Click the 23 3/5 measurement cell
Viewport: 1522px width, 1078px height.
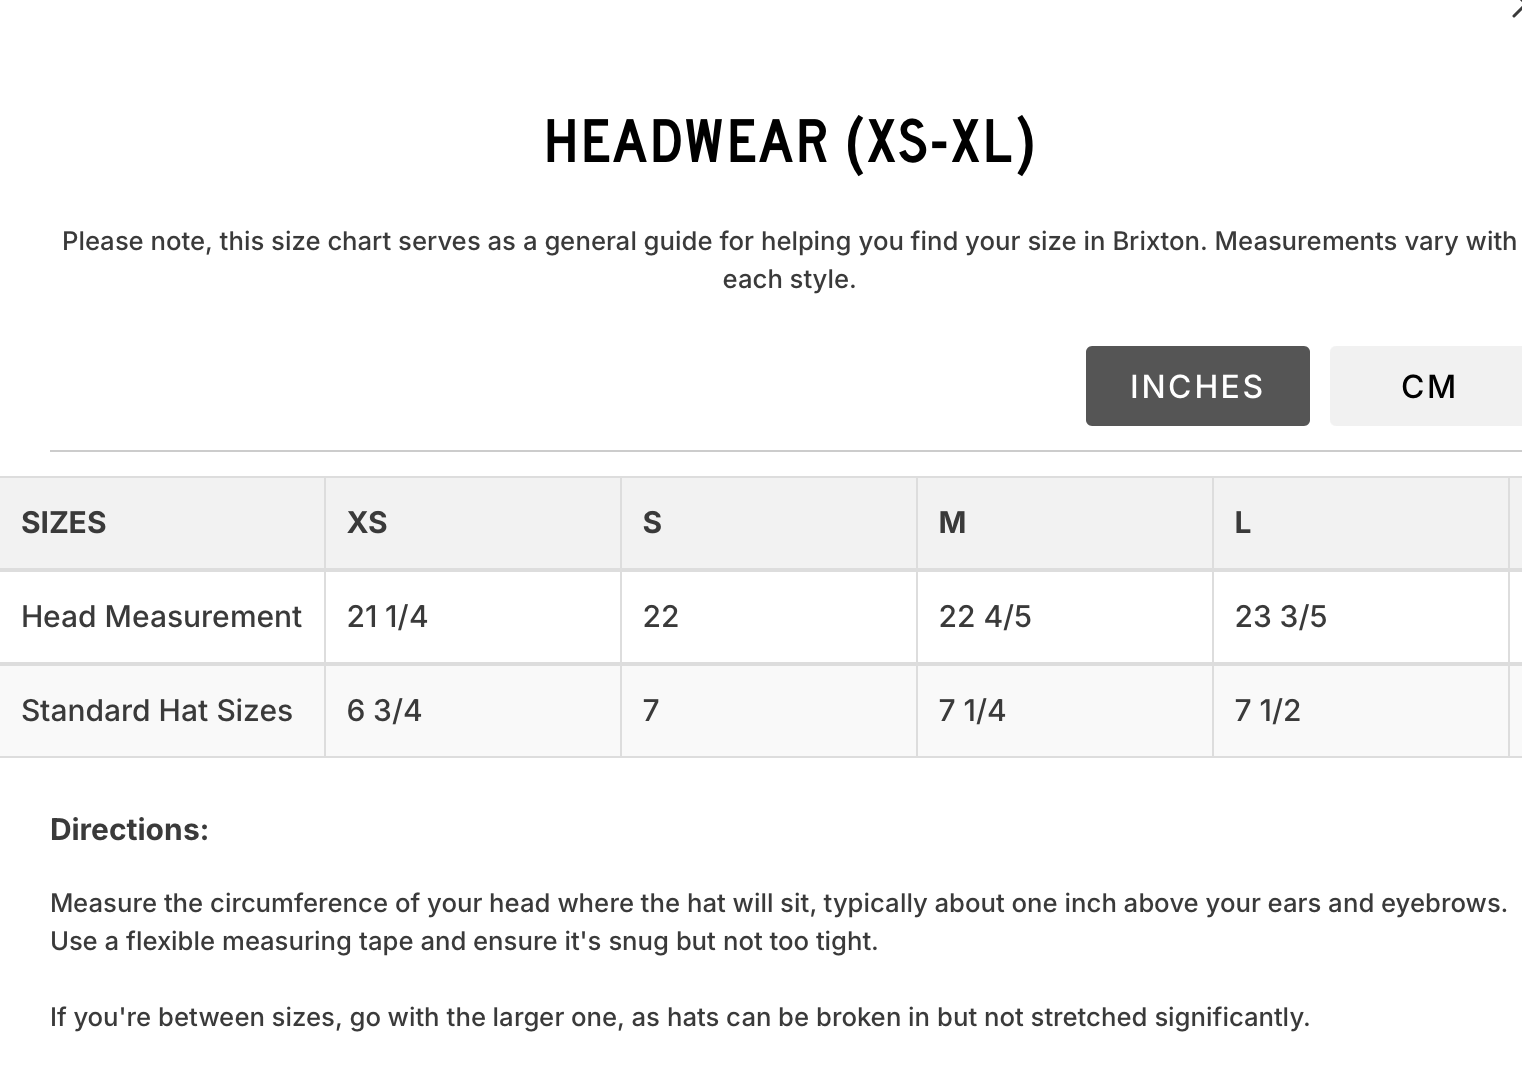1361,617
